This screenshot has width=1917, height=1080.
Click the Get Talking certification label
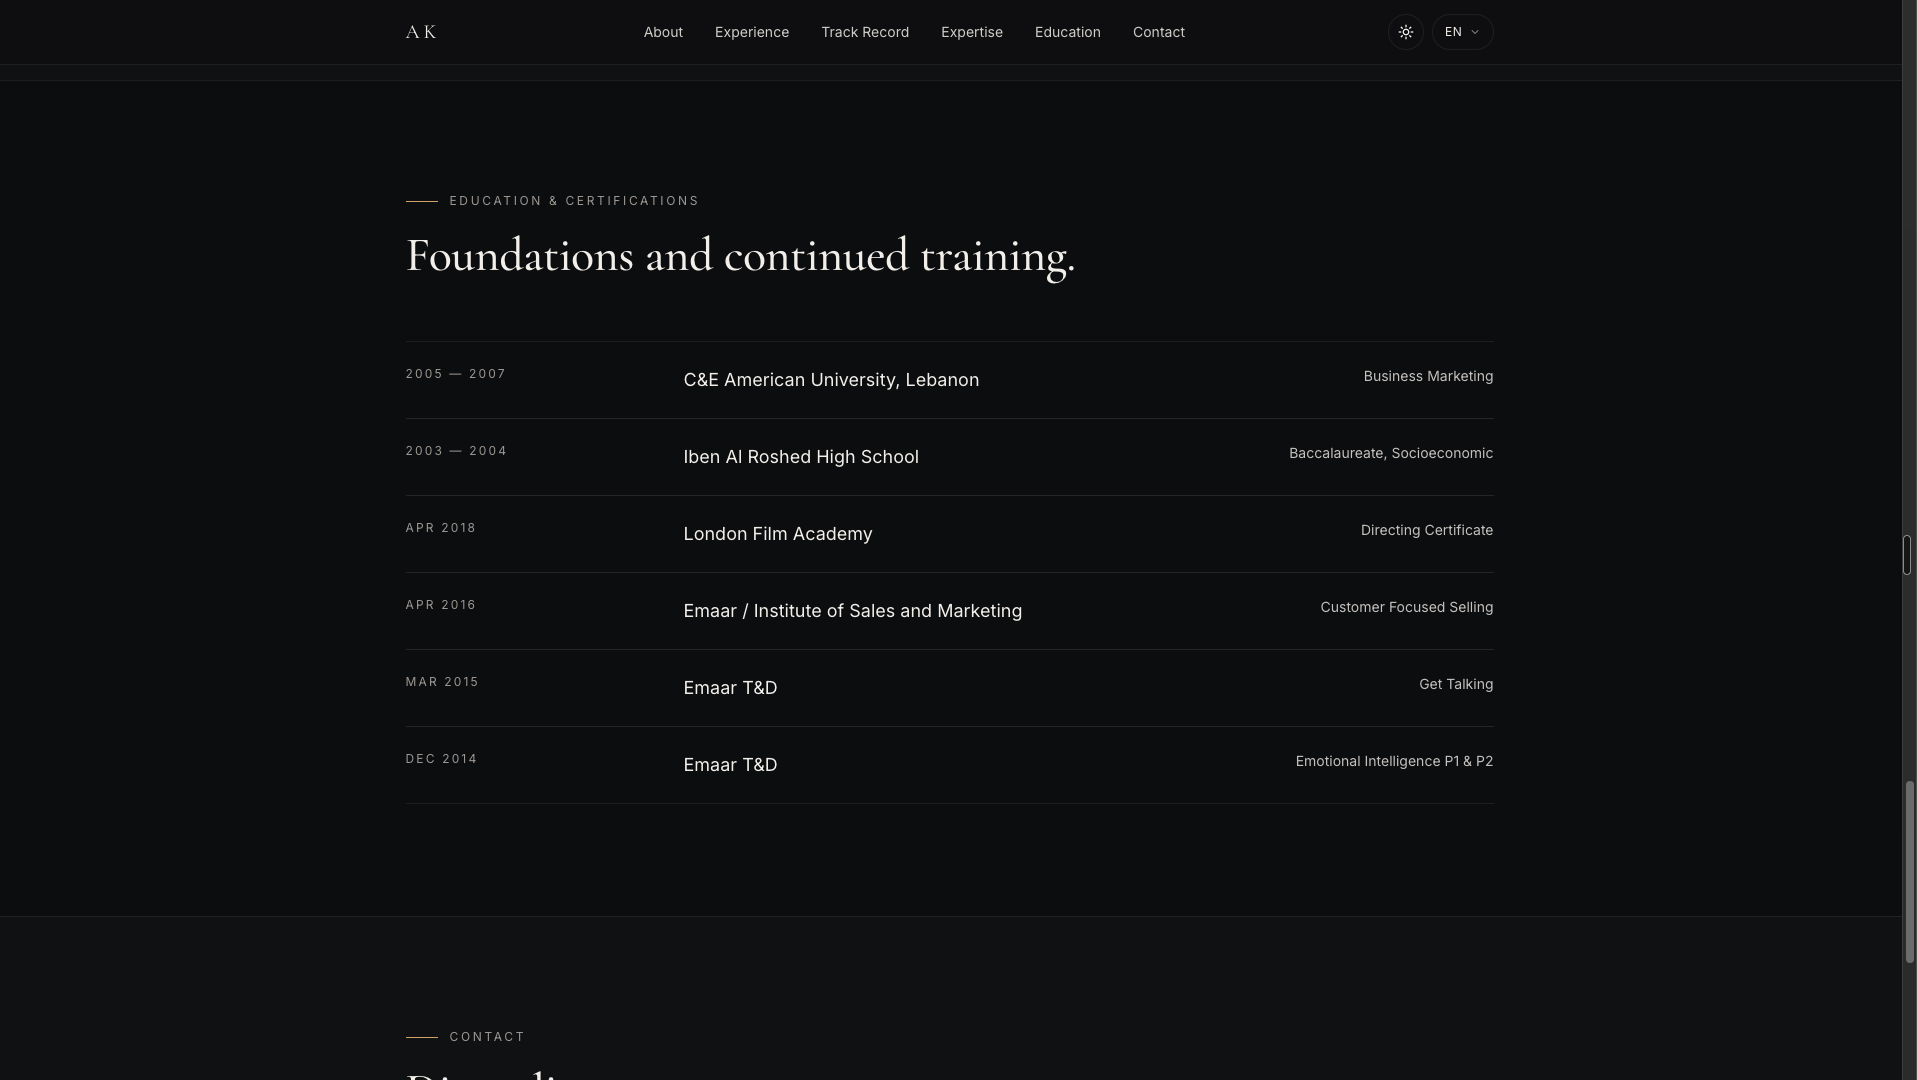click(1455, 684)
